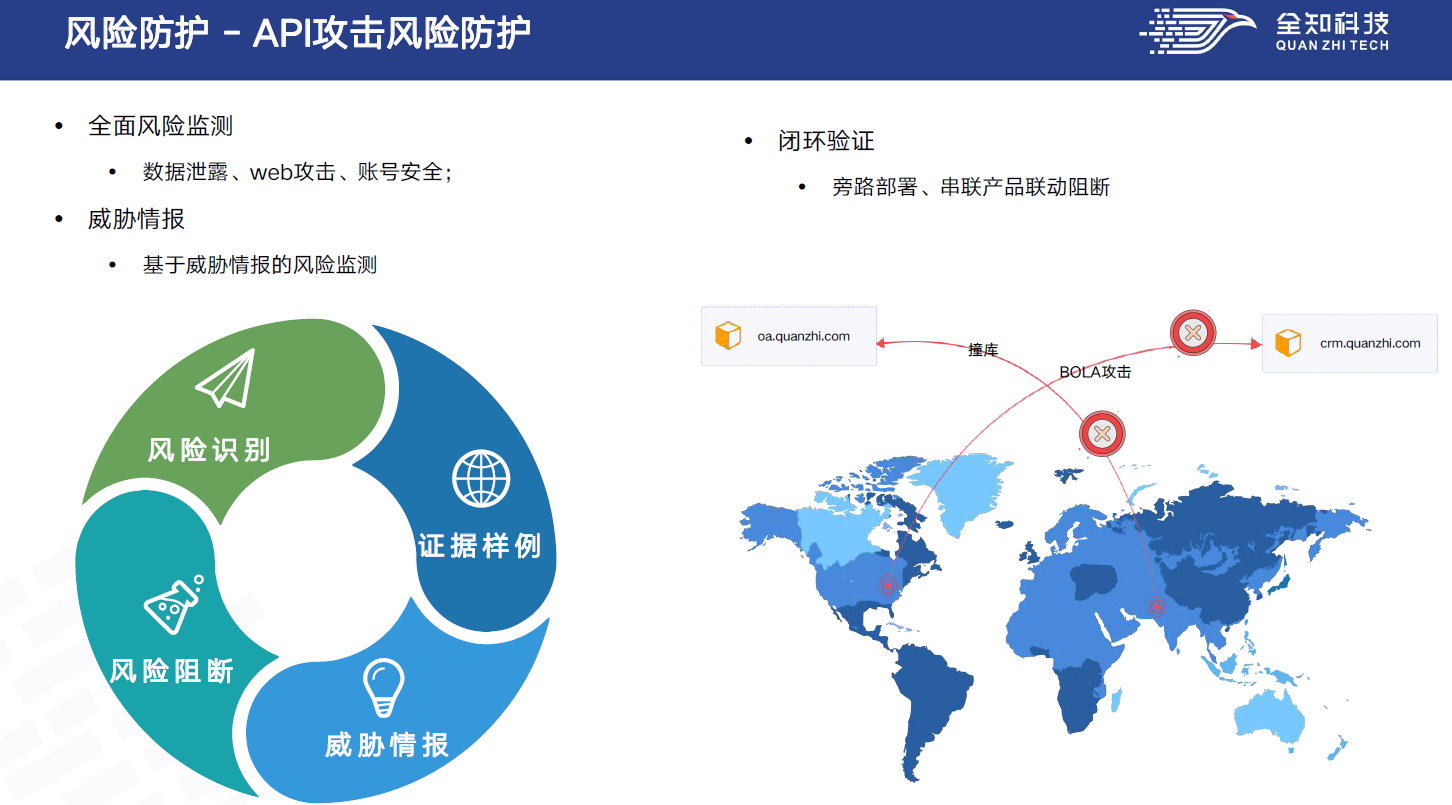Click the slide title 风险防护 - API攻击风险防护
The height and width of the screenshot is (805, 1452).
pos(297,34)
